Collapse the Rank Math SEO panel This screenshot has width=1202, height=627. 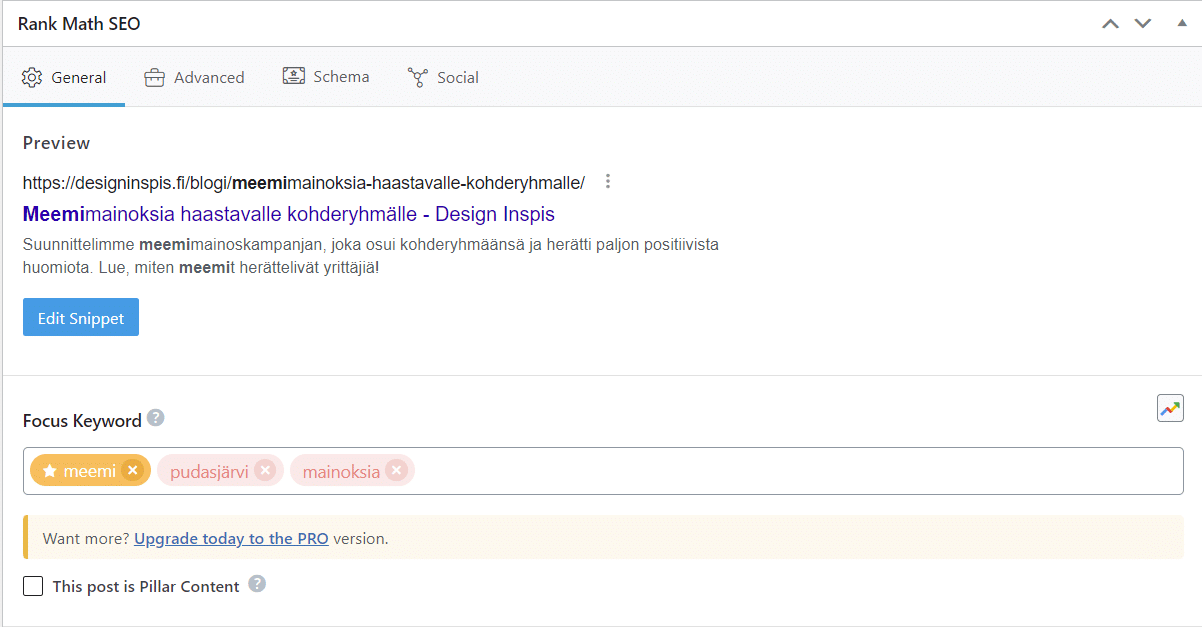(1182, 24)
